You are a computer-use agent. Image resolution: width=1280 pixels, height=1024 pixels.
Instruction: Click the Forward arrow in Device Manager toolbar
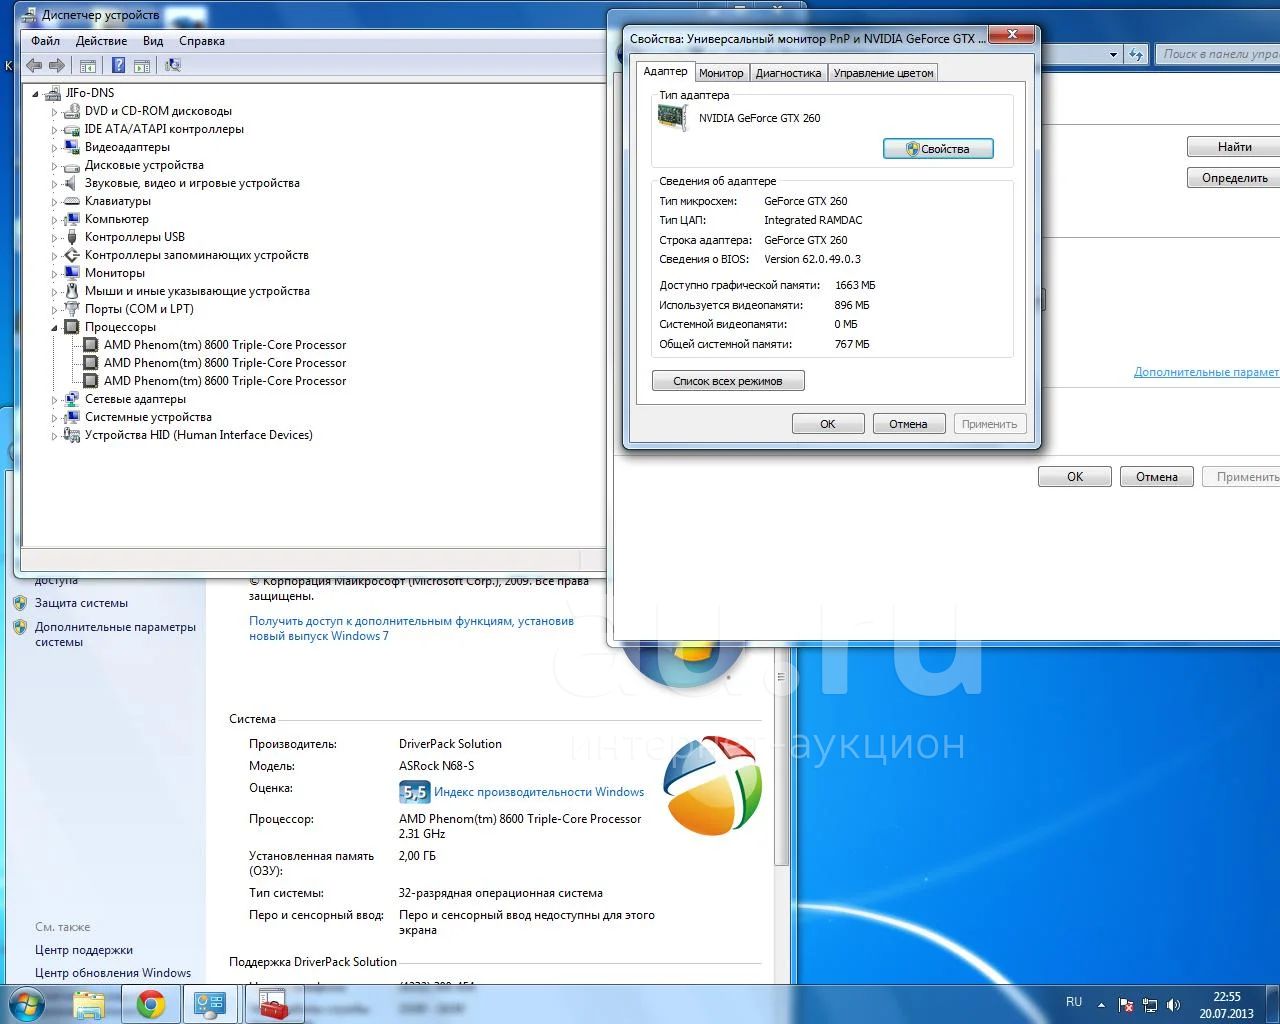(57, 65)
